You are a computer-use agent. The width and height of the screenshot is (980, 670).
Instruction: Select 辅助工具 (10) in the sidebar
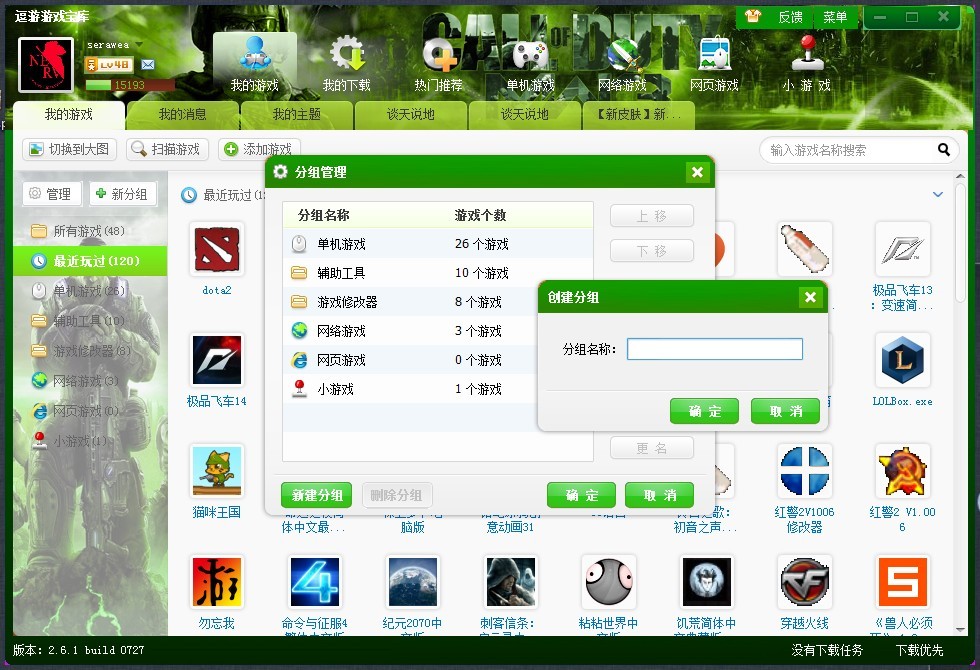point(90,321)
